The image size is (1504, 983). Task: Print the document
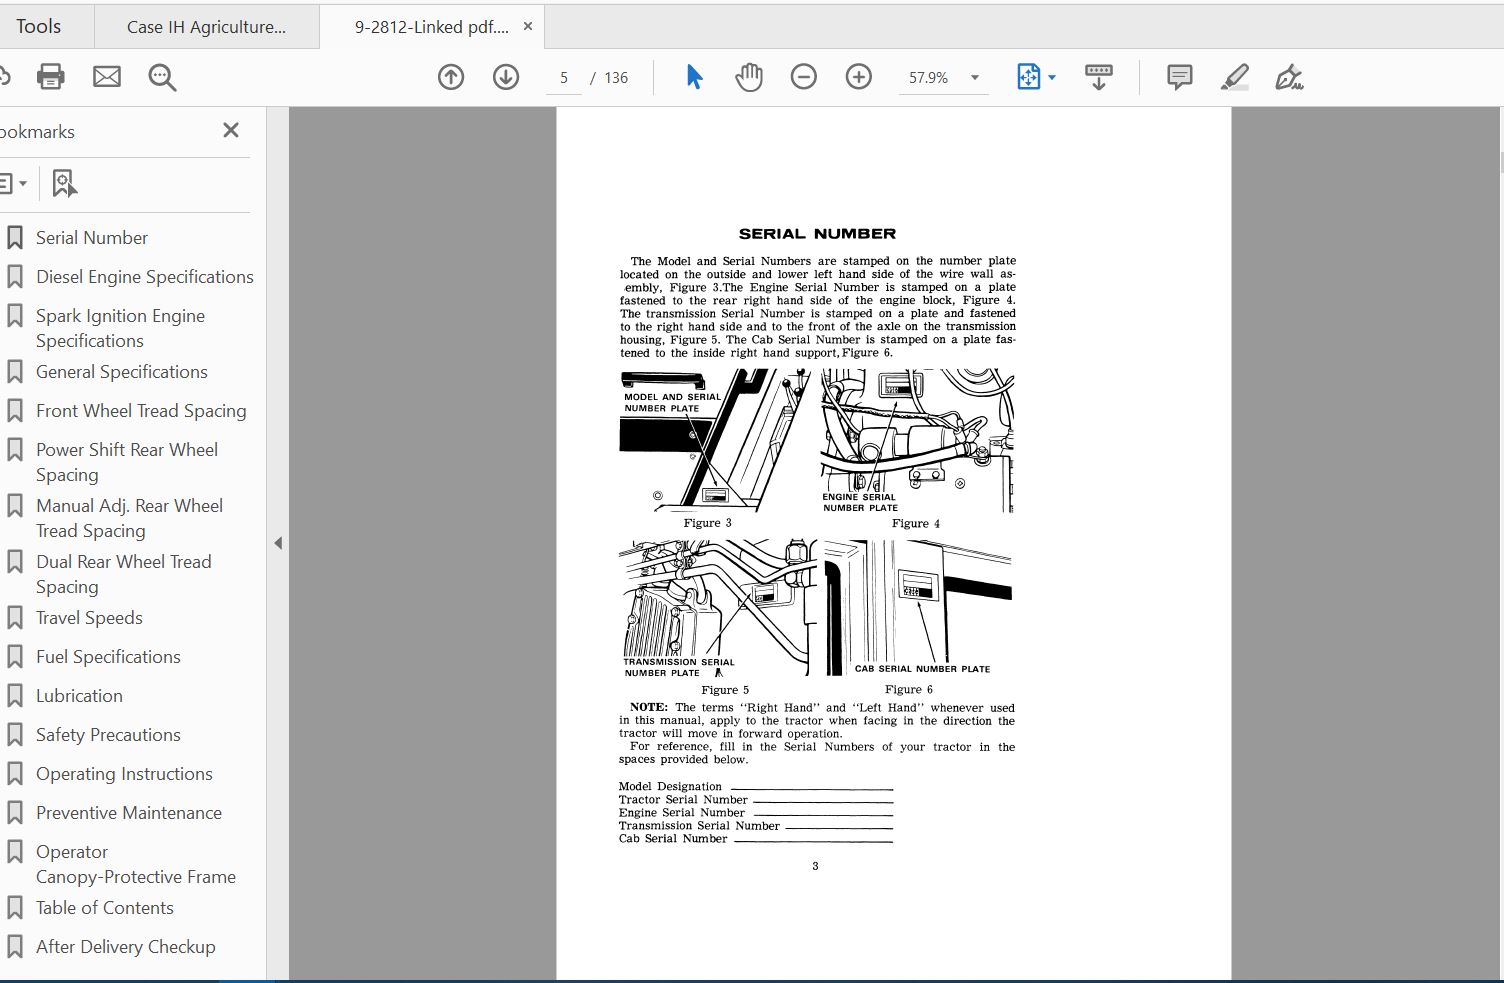[x=50, y=76]
